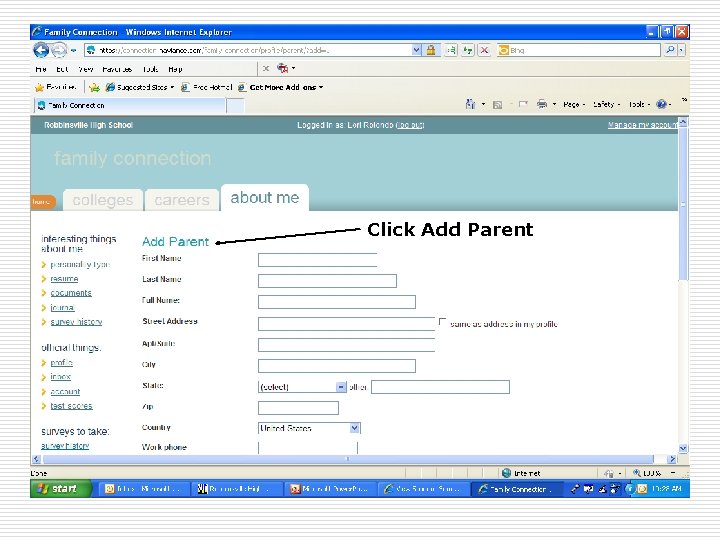720x540 pixels.
Task: Click the Street Address input field
Action: point(346,324)
